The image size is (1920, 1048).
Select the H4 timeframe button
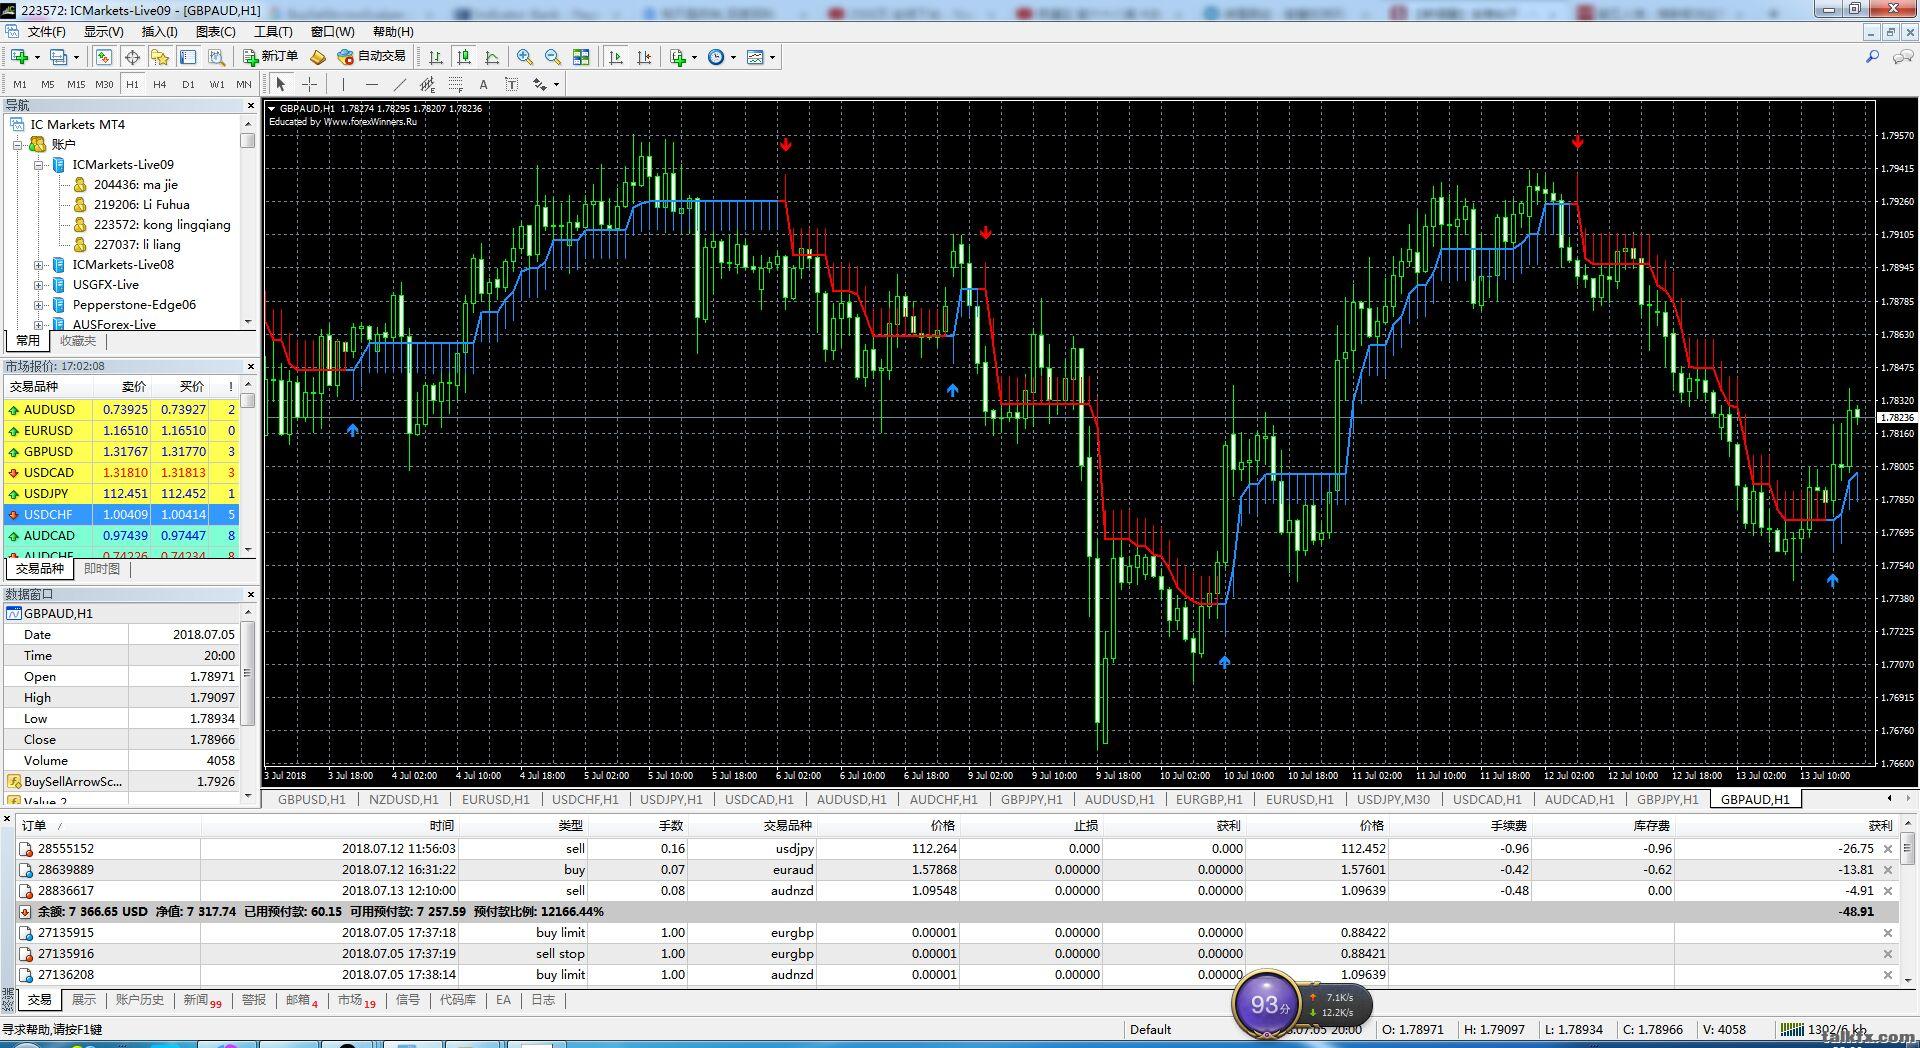[x=160, y=84]
